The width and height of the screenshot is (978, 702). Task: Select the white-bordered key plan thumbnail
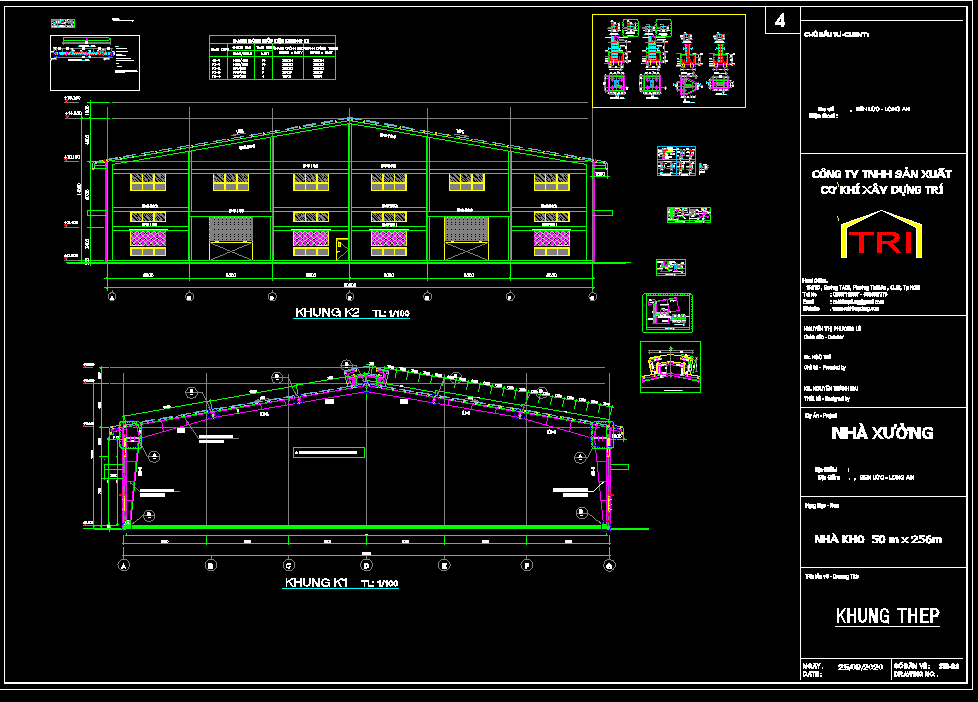95,63
